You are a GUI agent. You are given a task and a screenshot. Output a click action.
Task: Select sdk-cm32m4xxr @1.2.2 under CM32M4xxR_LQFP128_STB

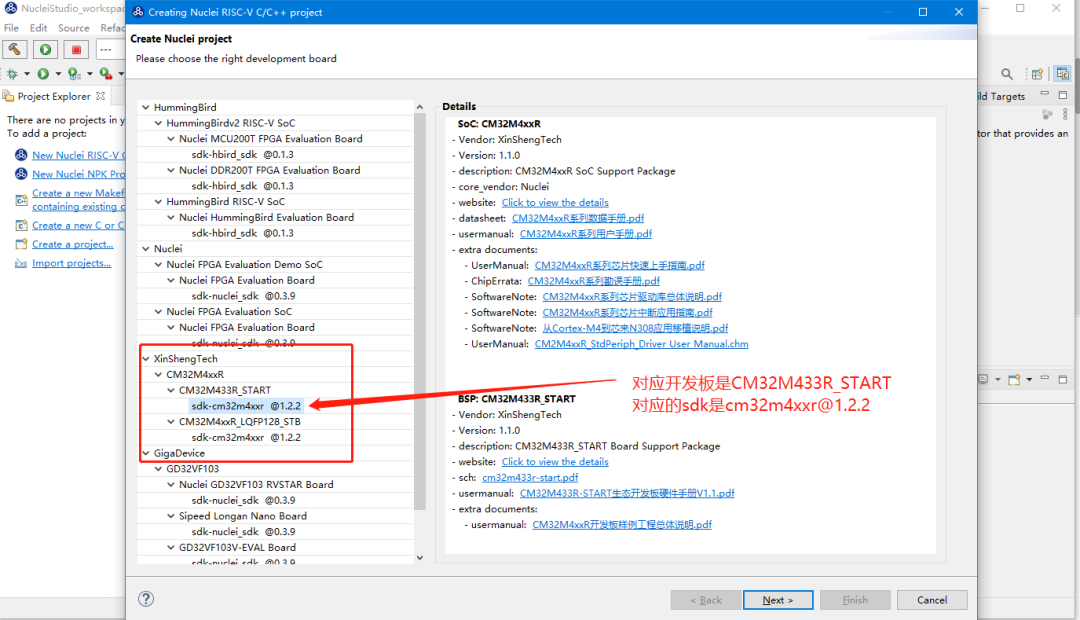246,437
